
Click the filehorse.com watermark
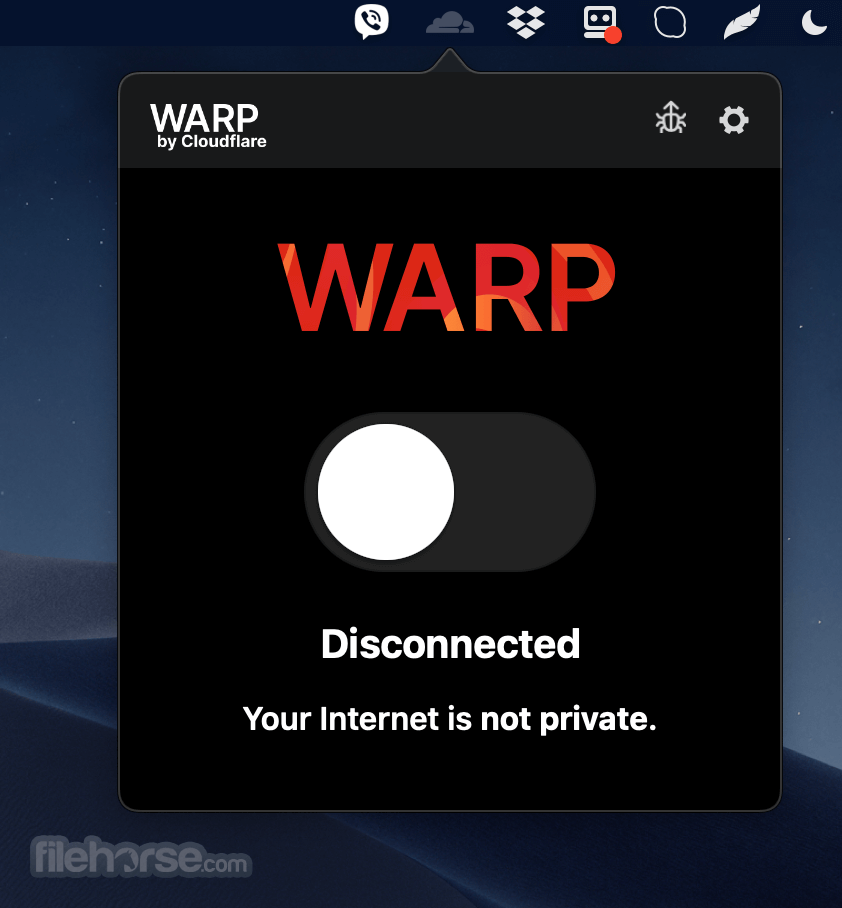(x=141, y=856)
